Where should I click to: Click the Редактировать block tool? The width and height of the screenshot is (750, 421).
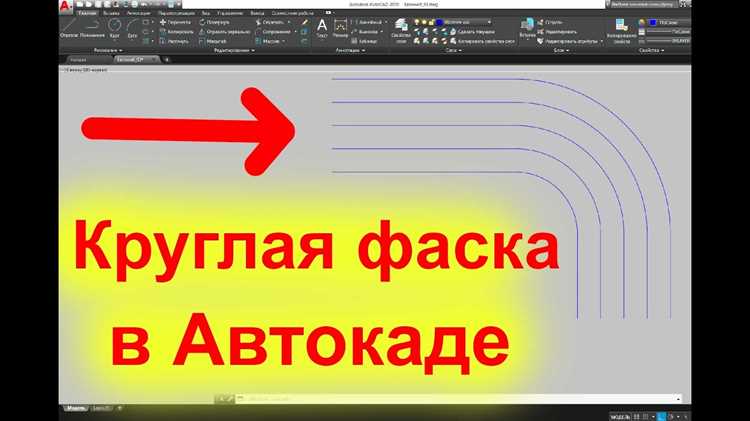(557, 32)
